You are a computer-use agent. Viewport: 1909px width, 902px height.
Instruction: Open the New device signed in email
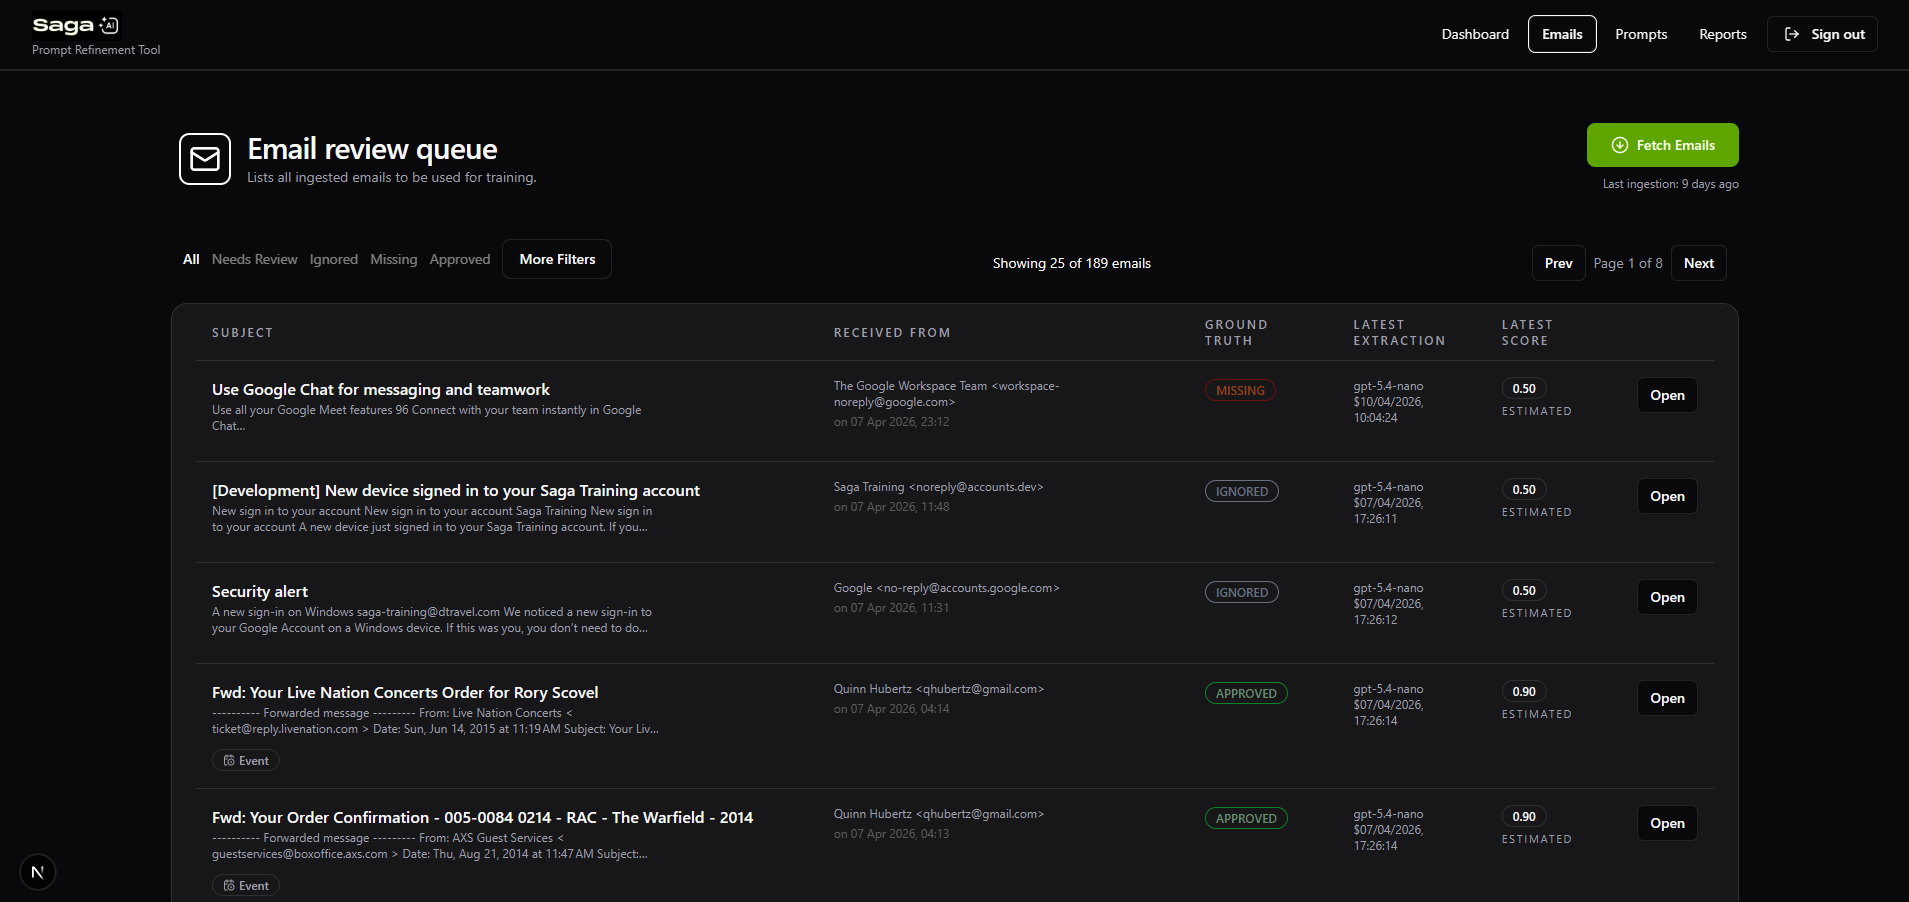click(x=1667, y=496)
